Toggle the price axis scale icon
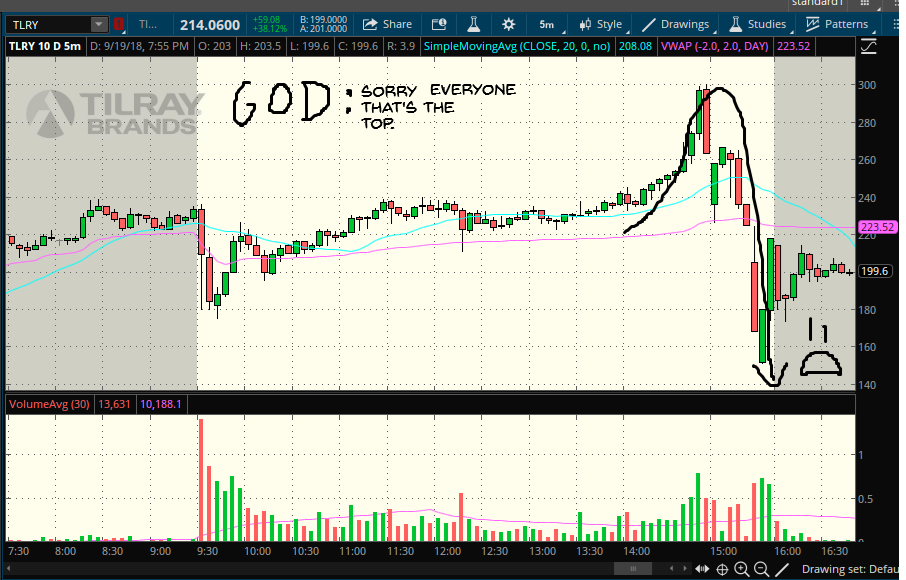 point(868,46)
